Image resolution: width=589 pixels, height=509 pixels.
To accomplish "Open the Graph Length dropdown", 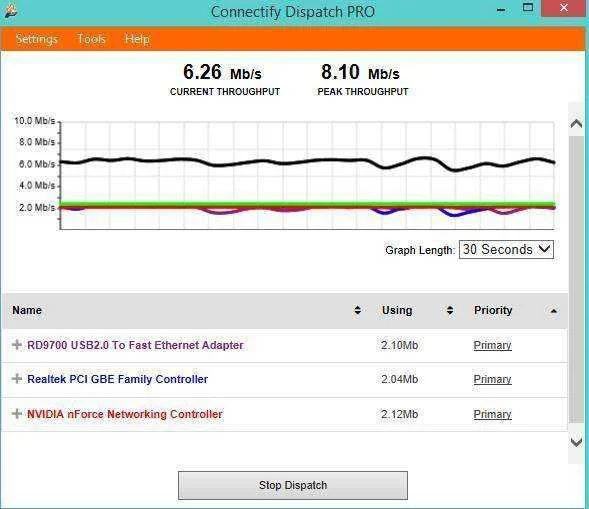I will click(506, 249).
